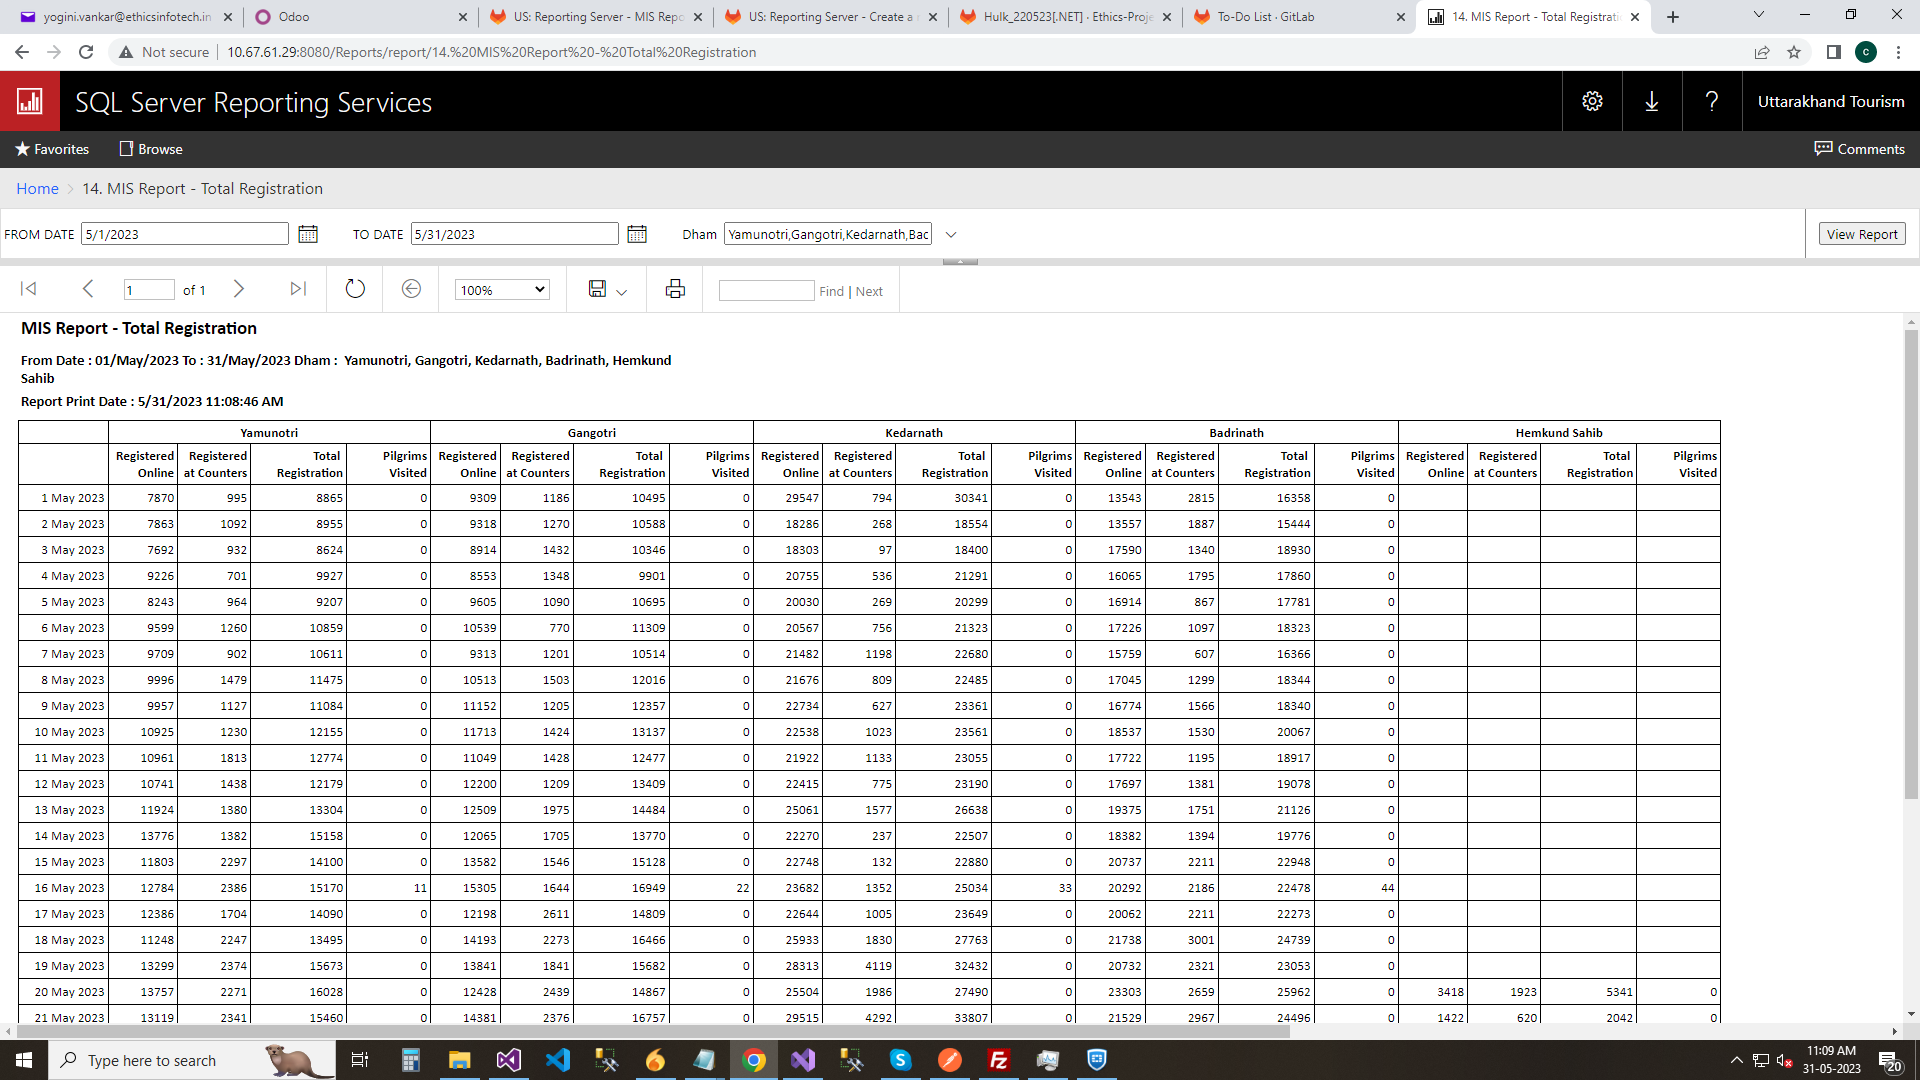Refresh the report with circular arrow icon
The height and width of the screenshot is (1080, 1920).
[355, 289]
